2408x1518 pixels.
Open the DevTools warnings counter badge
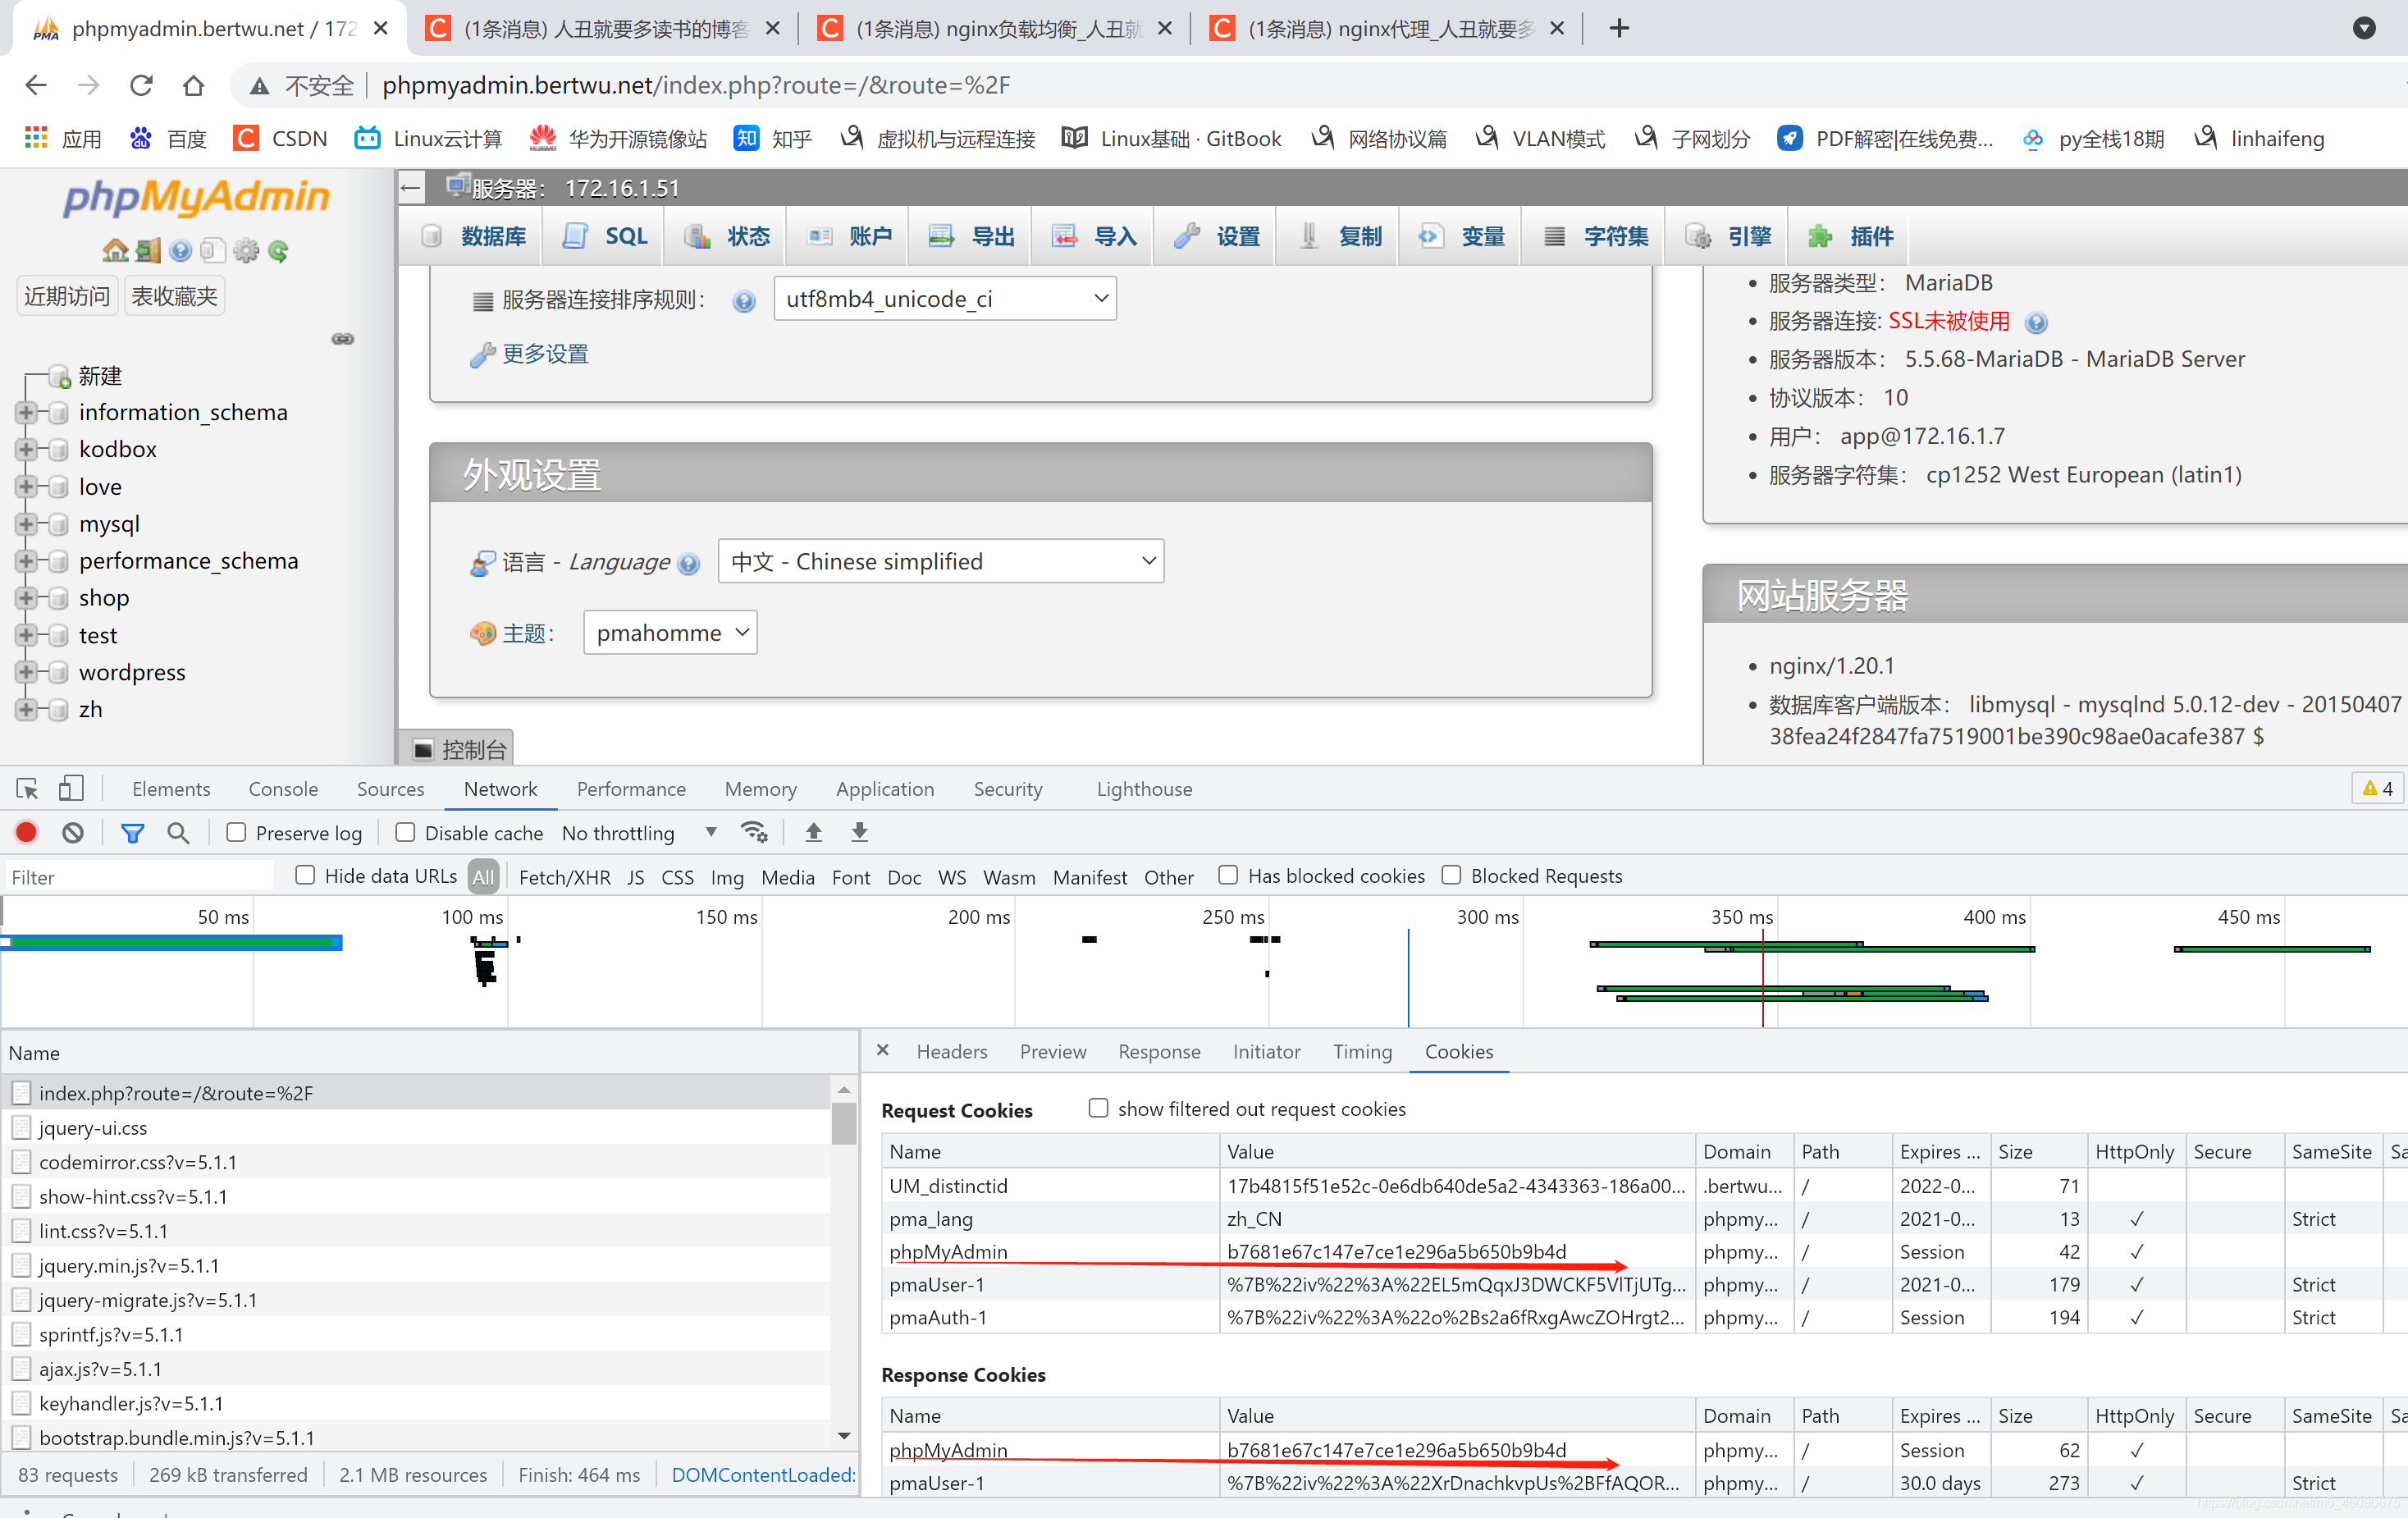click(x=2378, y=789)
